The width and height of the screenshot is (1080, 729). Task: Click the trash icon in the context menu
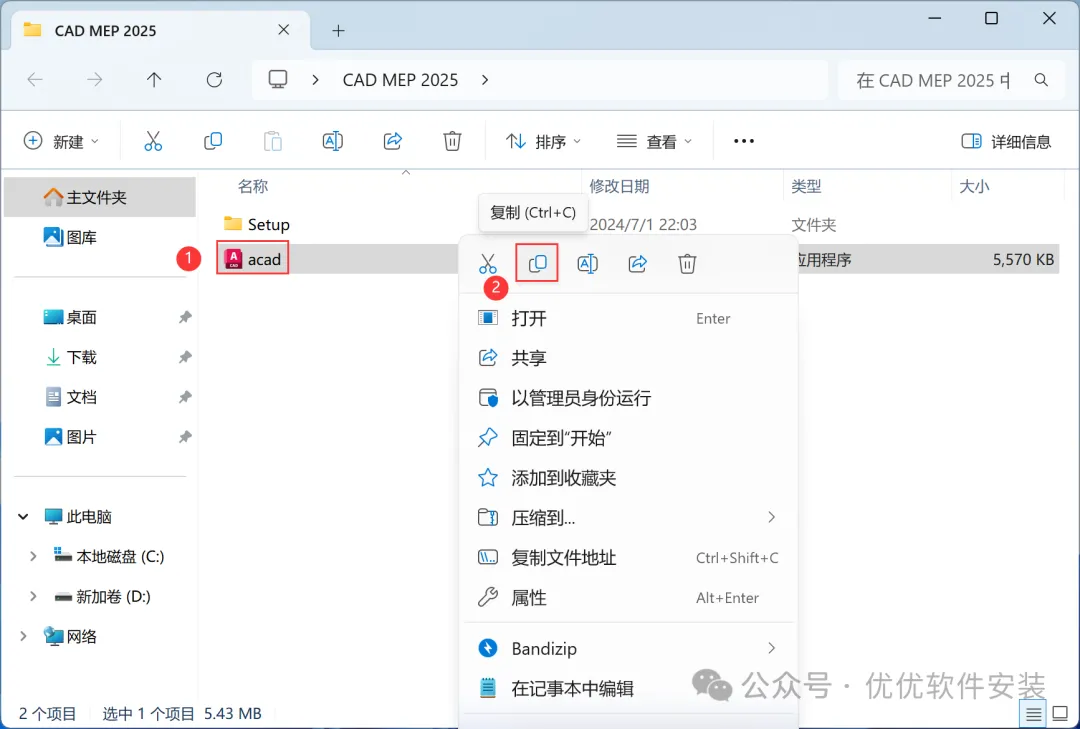(x=687, y=263)
